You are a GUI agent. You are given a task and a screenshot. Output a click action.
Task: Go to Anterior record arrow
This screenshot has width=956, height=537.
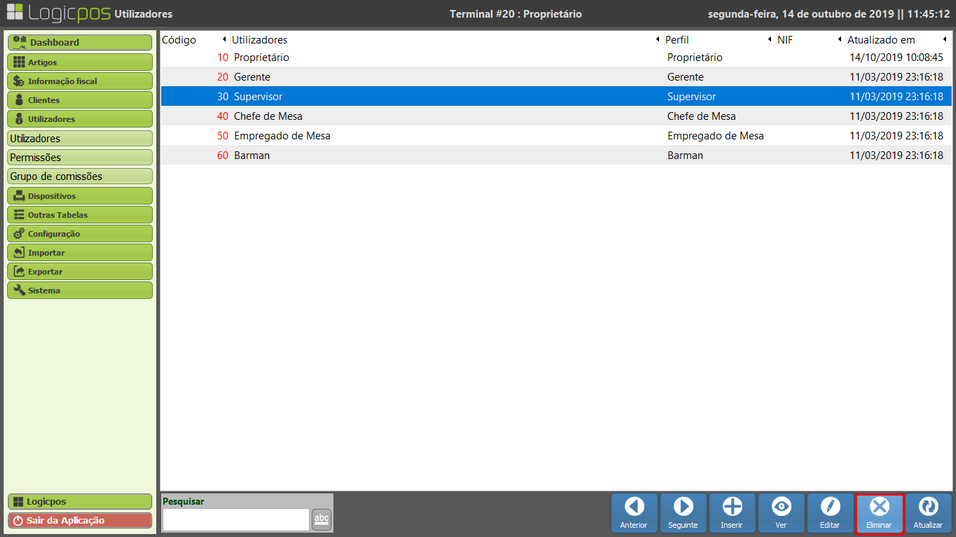coord(634,513)
